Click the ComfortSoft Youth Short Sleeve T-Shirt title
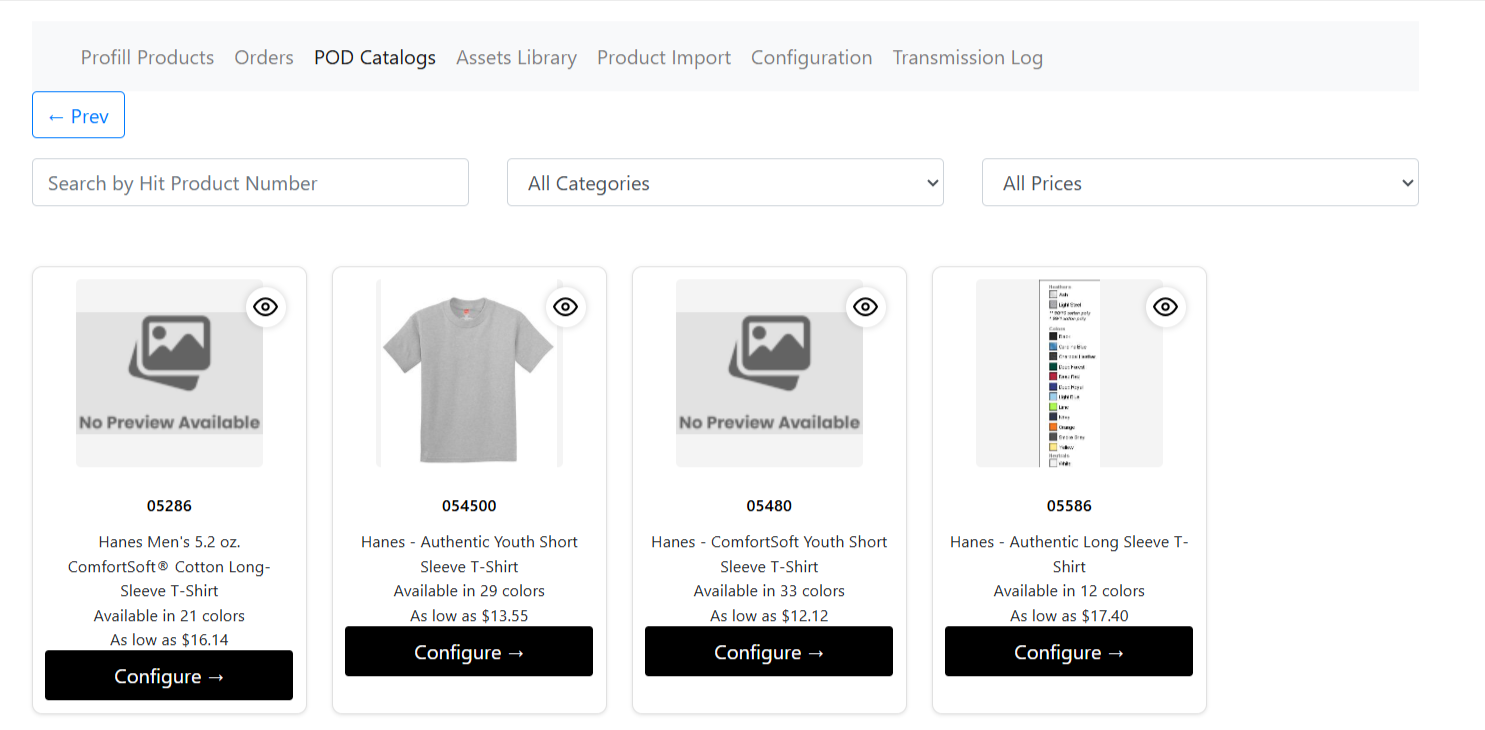 pyautogui.click(x=769, y=554)
